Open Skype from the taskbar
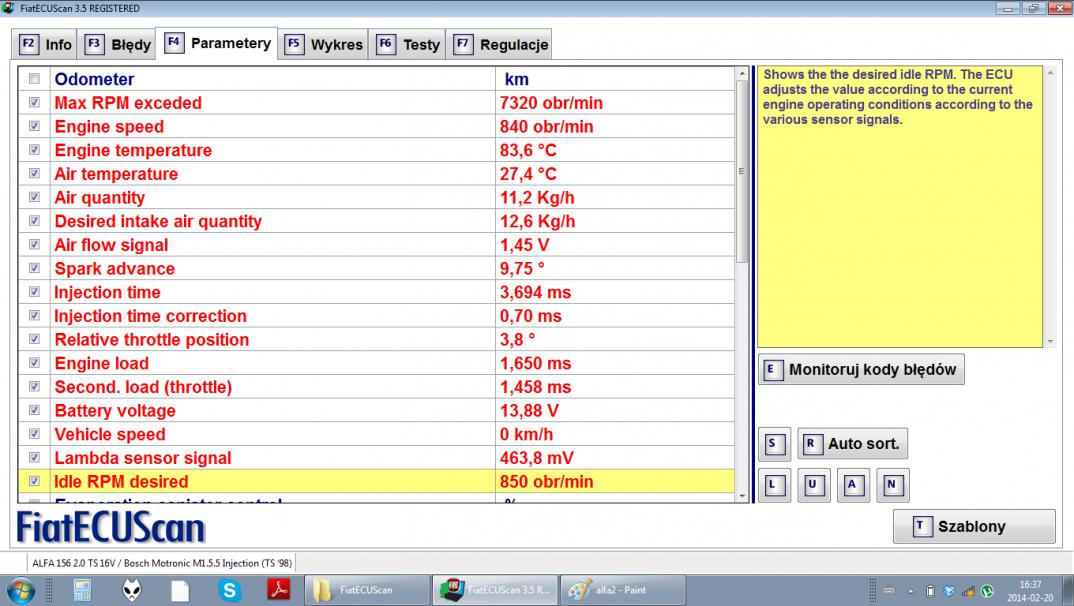Image resolution: width=1074 pixels, height=606 pixels. tap(231, 590)
